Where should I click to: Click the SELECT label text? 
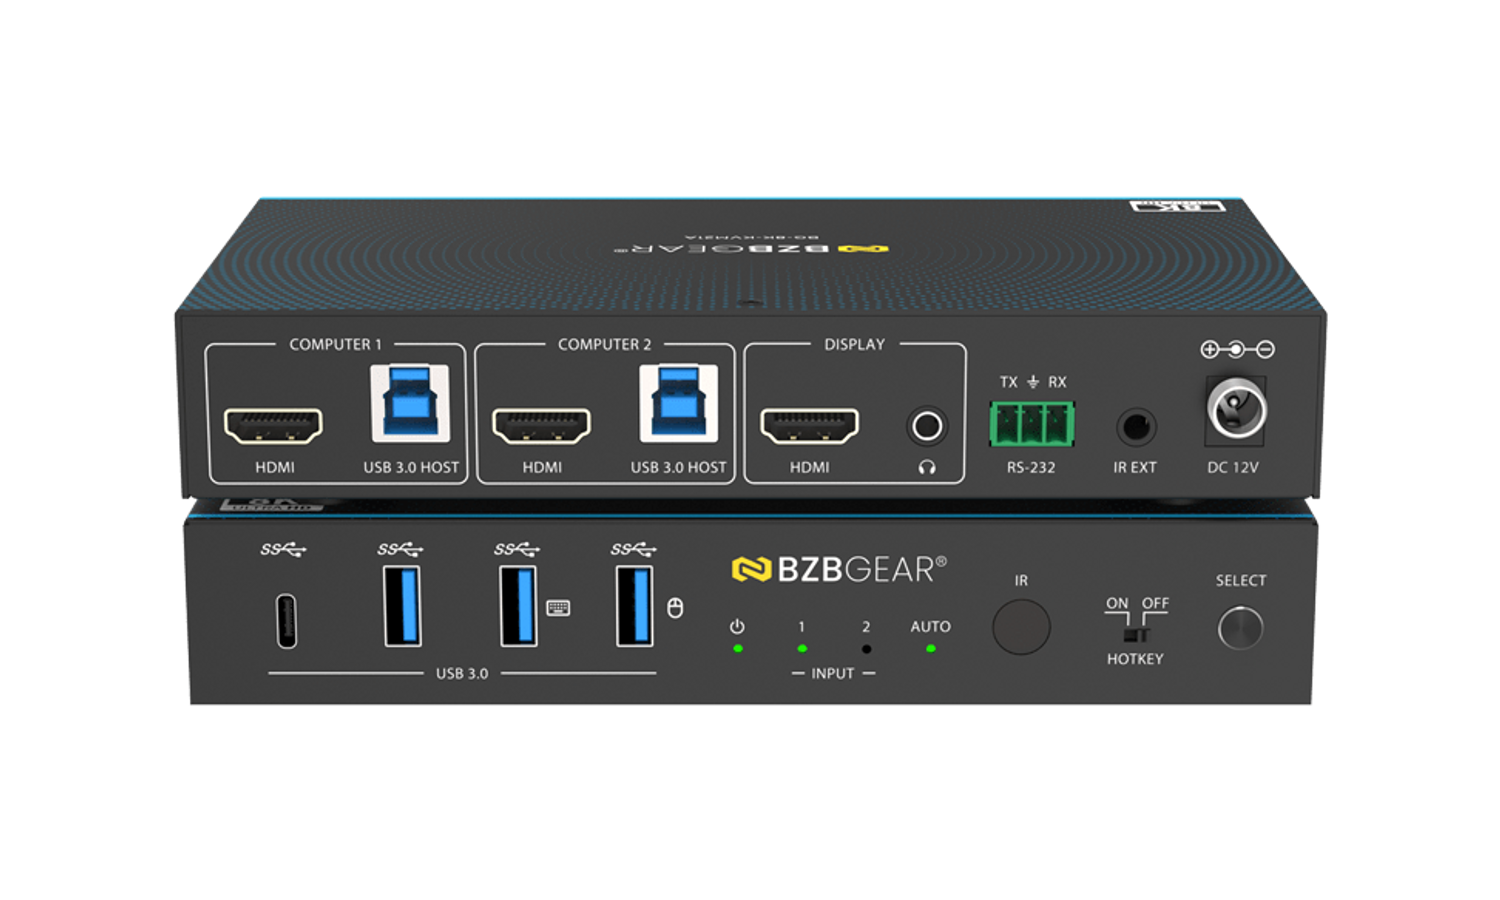point(1241,580)
